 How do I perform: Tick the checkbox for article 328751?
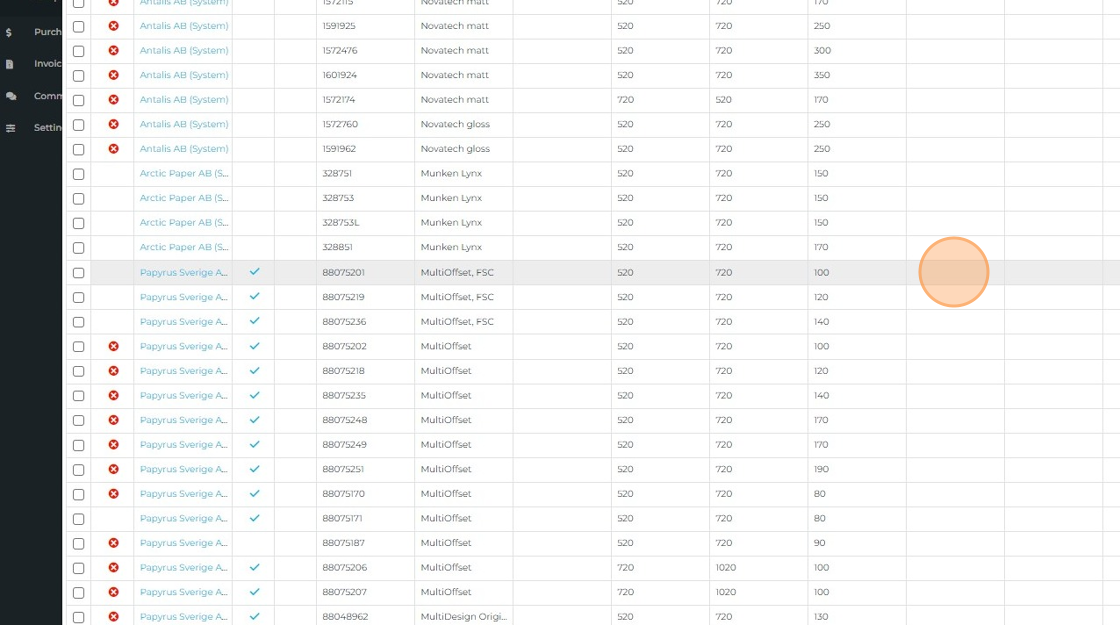pos(79,174)
